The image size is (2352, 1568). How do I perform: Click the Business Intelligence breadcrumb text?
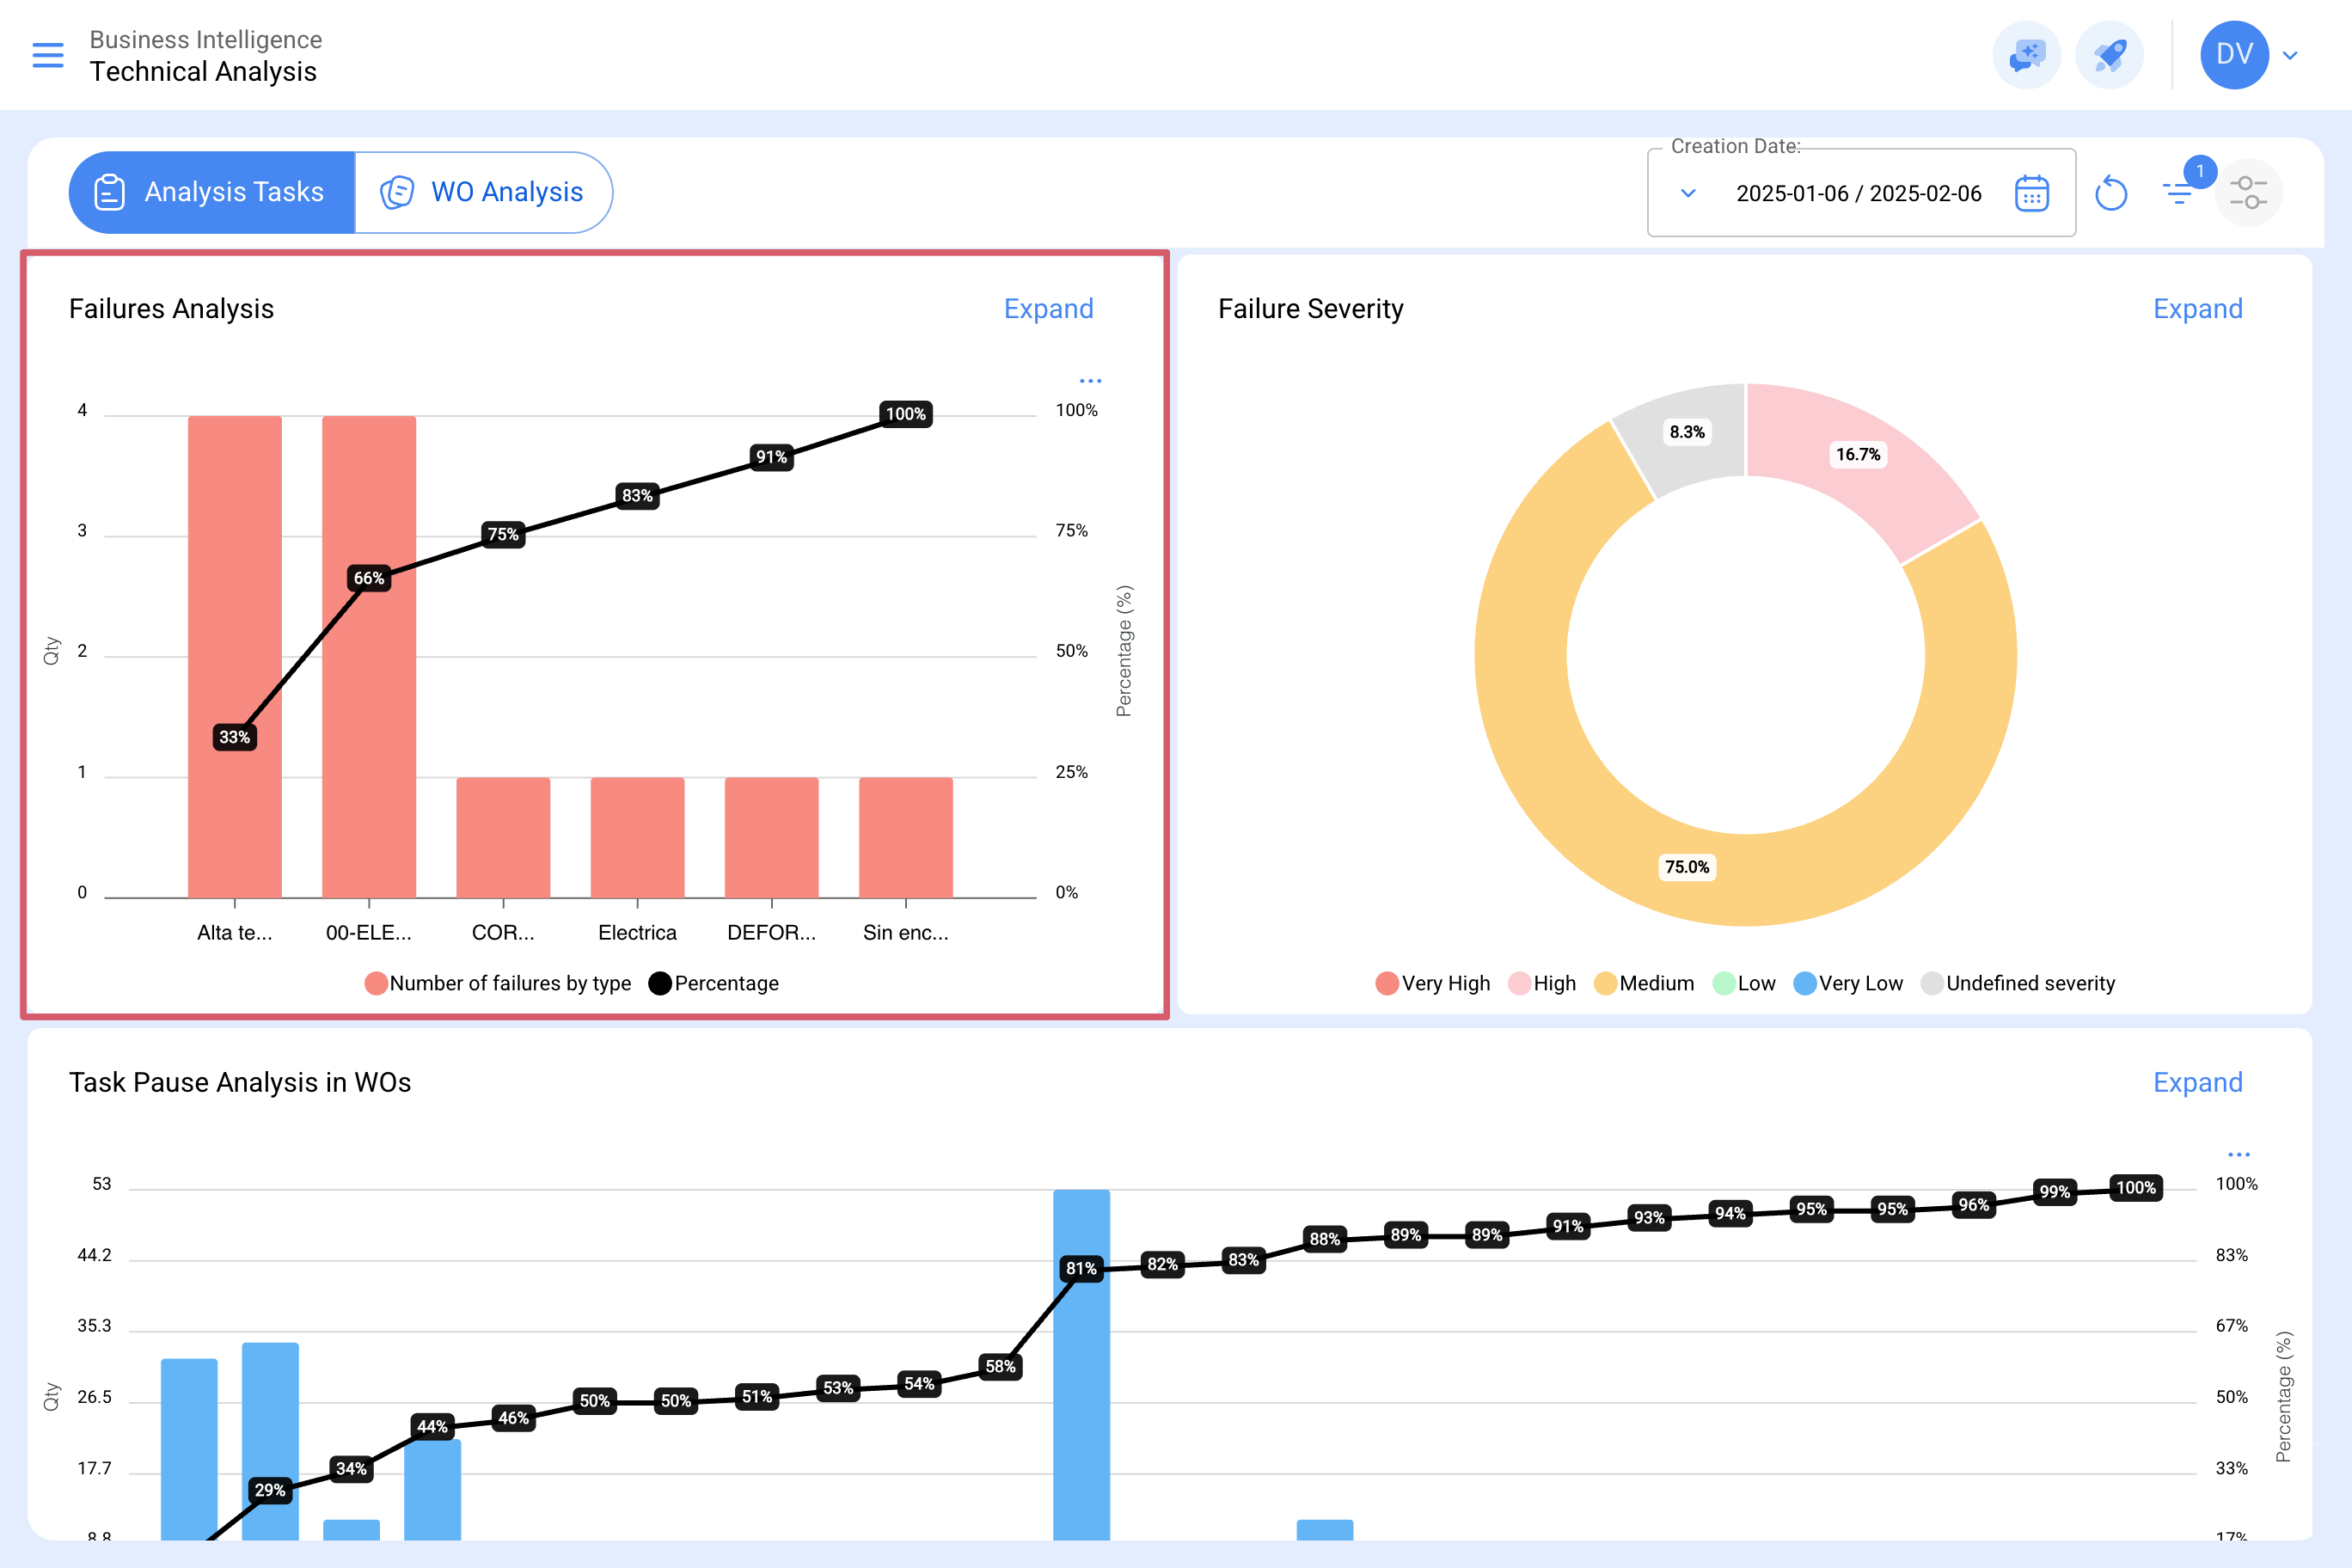[206, 40]
